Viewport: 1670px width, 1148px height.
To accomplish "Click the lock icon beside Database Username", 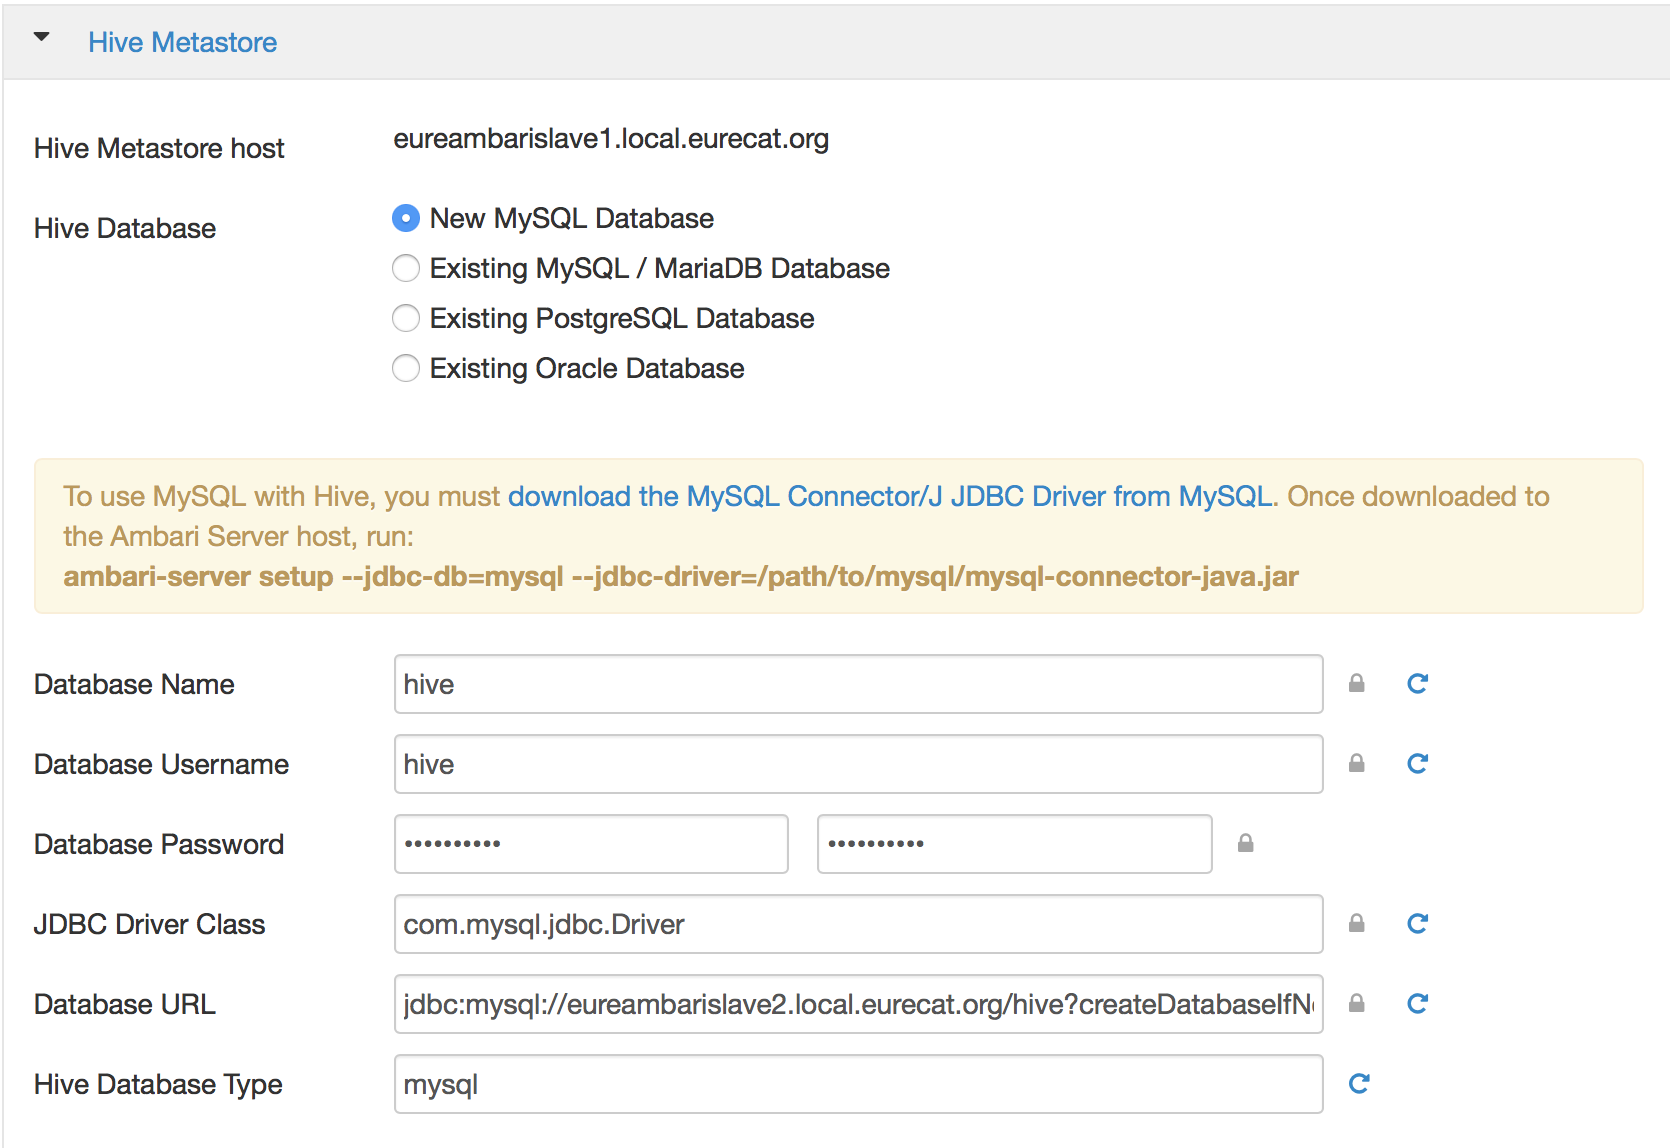I will point(1356,764).
